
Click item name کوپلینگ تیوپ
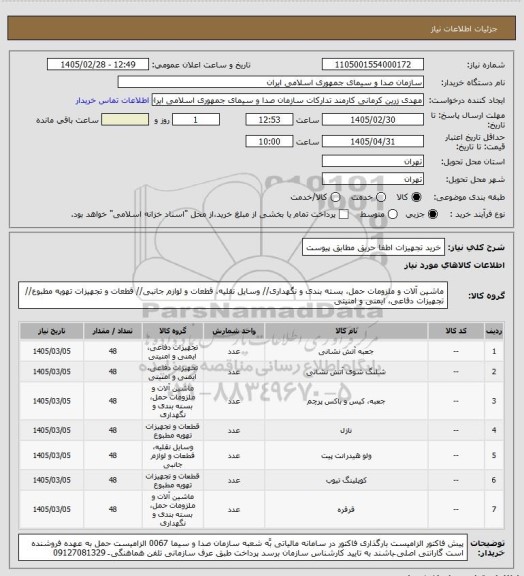(x=346, y=480)
